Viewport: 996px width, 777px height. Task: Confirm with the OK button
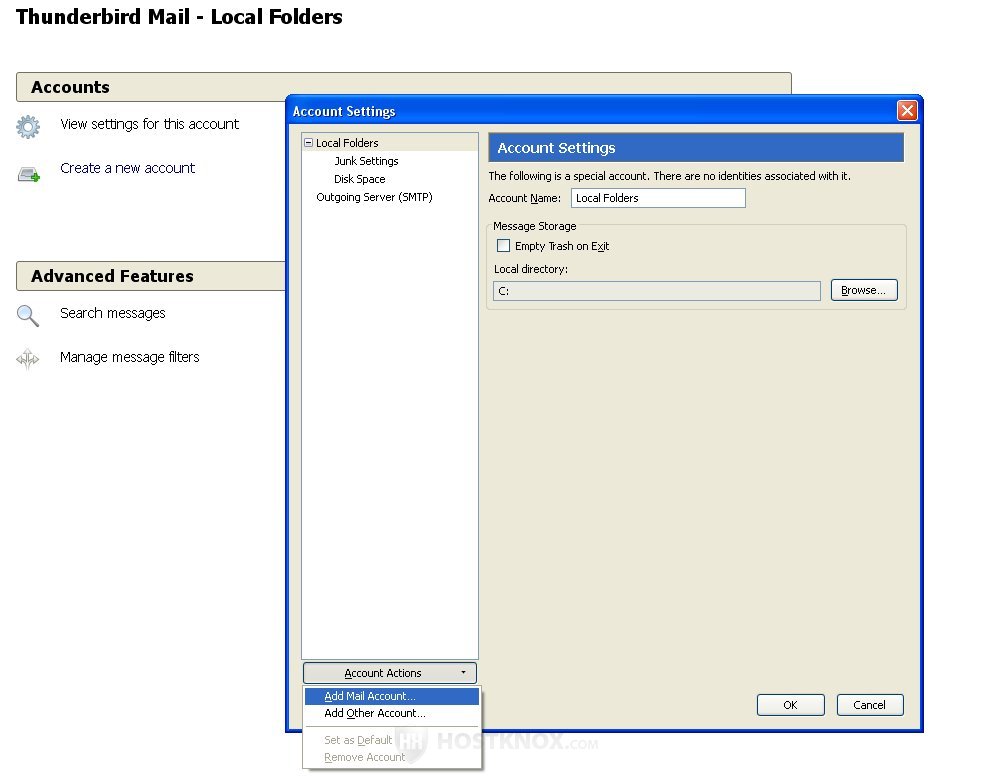coord(790,705)
